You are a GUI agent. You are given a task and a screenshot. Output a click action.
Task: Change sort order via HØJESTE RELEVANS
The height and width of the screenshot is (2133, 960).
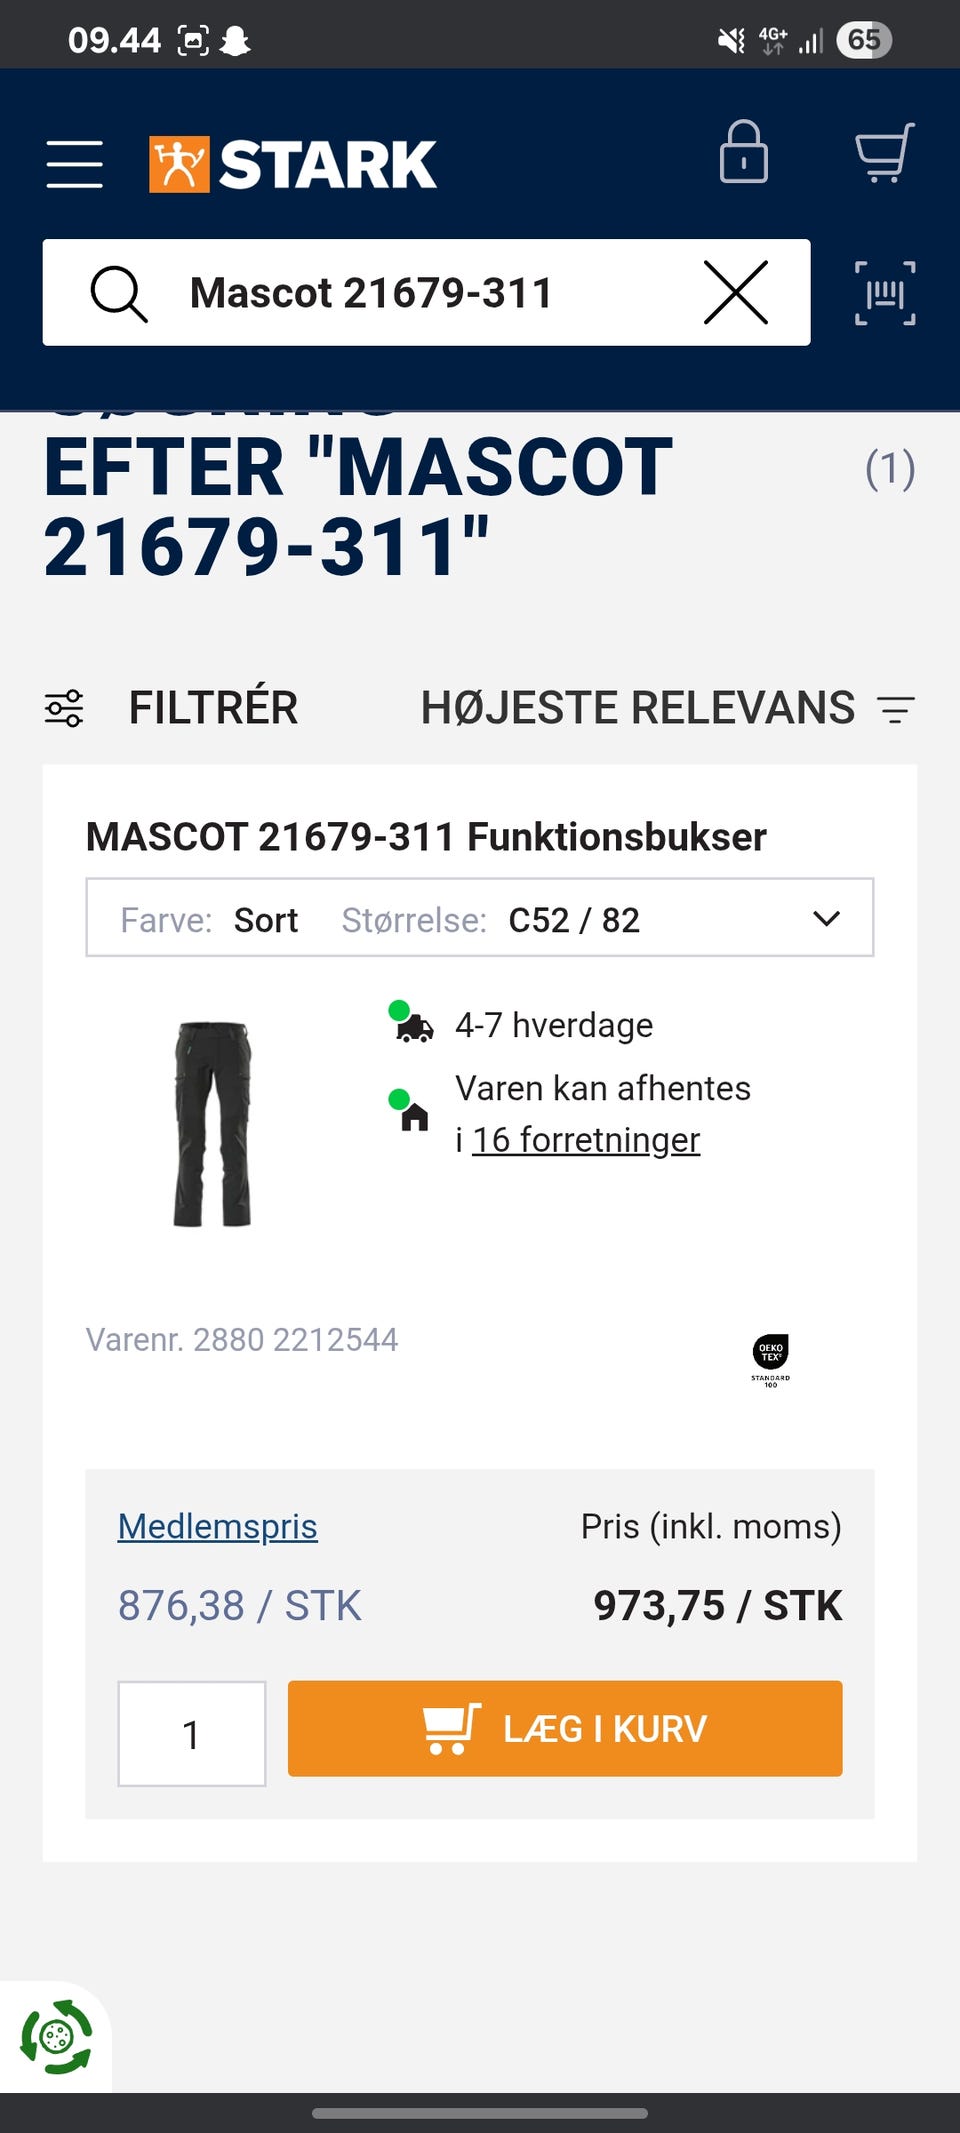637,708
